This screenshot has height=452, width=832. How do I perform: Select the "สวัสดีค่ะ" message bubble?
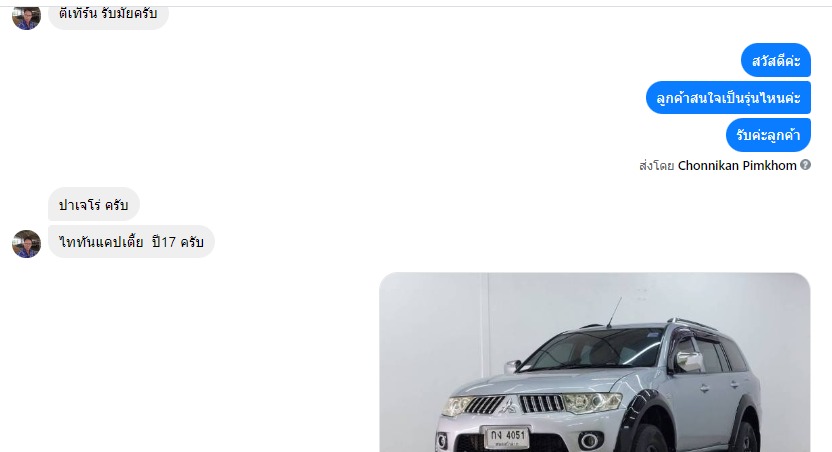(x=776, y=60)
